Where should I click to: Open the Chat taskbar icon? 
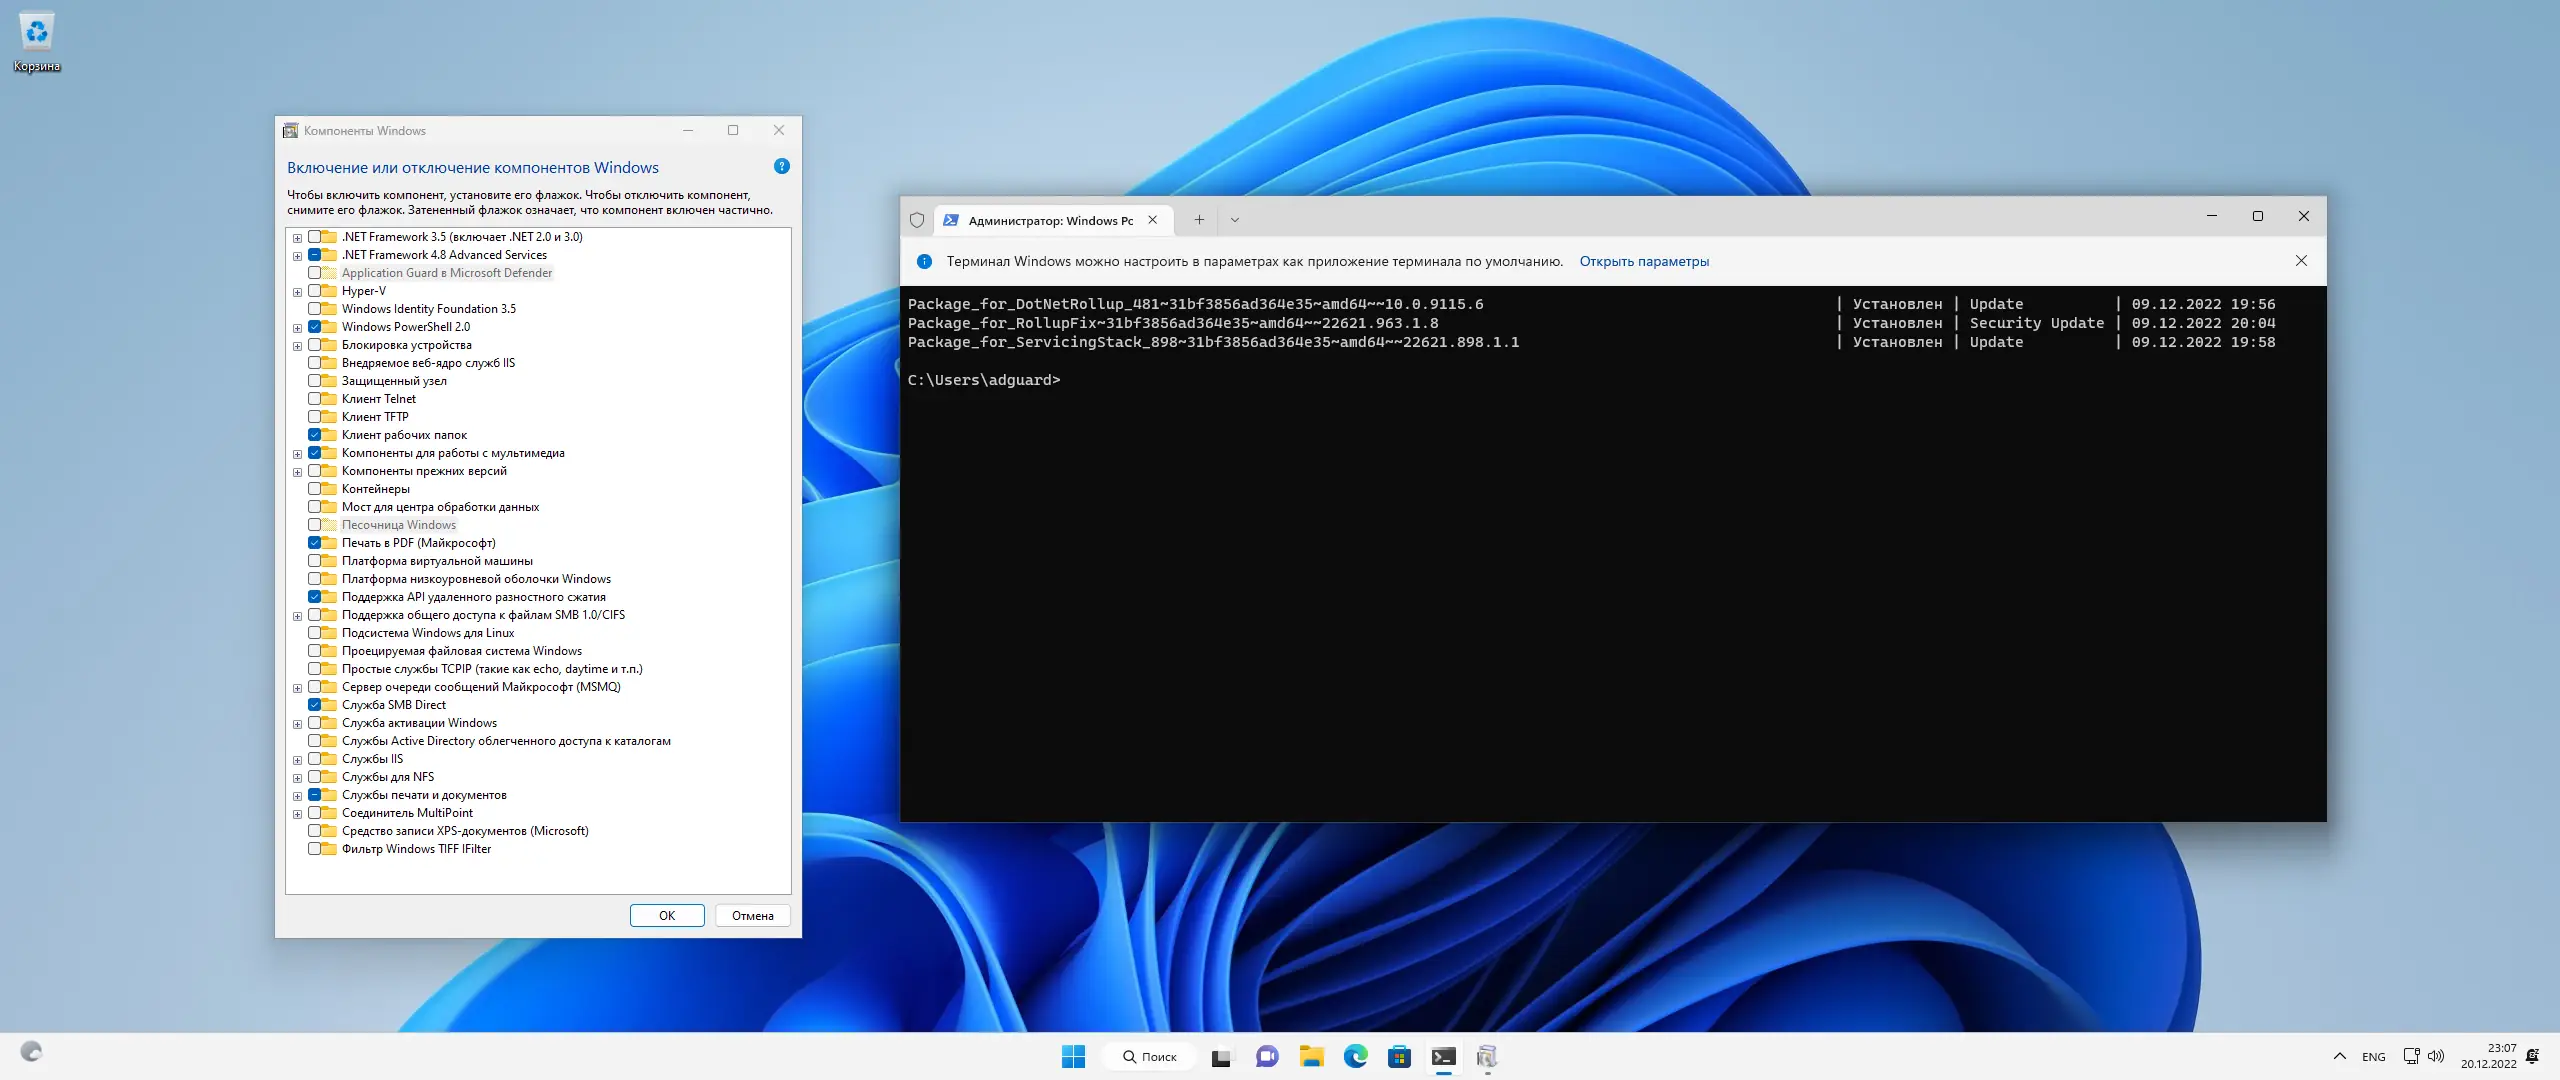click(x=1267, y=1056)
